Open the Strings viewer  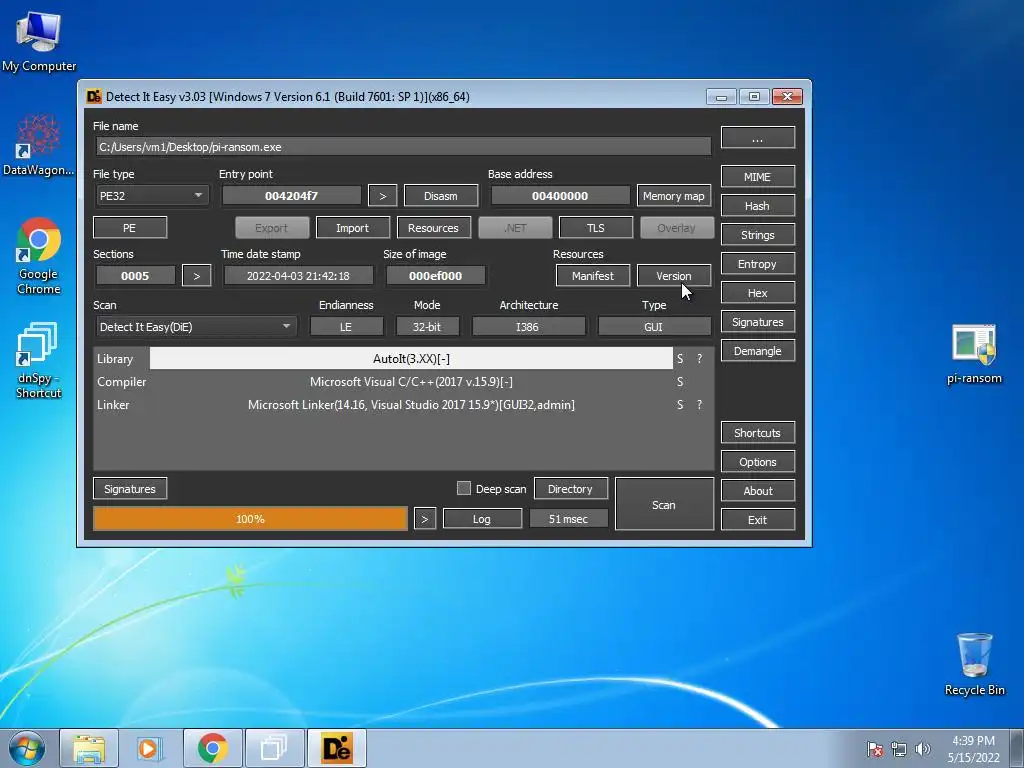point(758,235)
